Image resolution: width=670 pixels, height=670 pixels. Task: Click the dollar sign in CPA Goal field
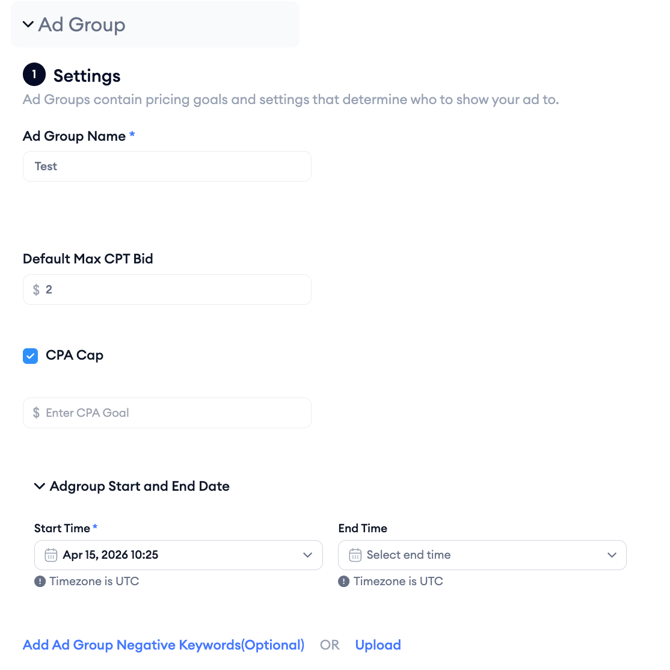(36, 413)
